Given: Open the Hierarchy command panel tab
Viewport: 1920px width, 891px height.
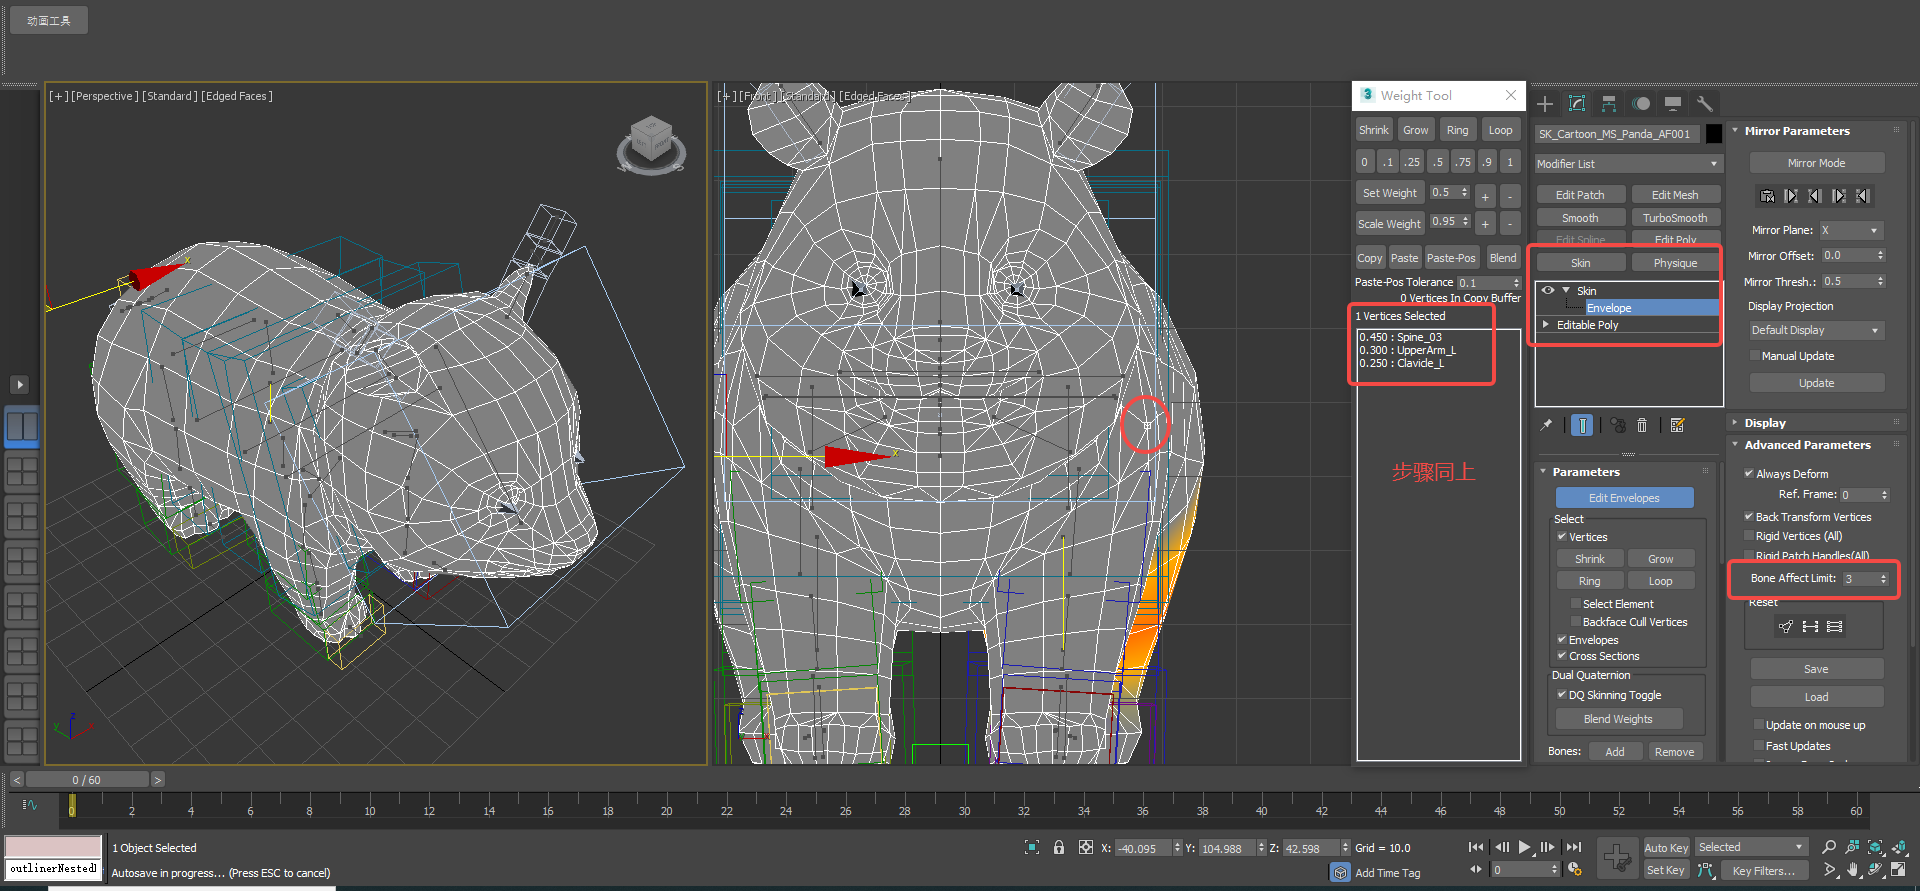Looking at the screenshot, I should (1609, 104).
